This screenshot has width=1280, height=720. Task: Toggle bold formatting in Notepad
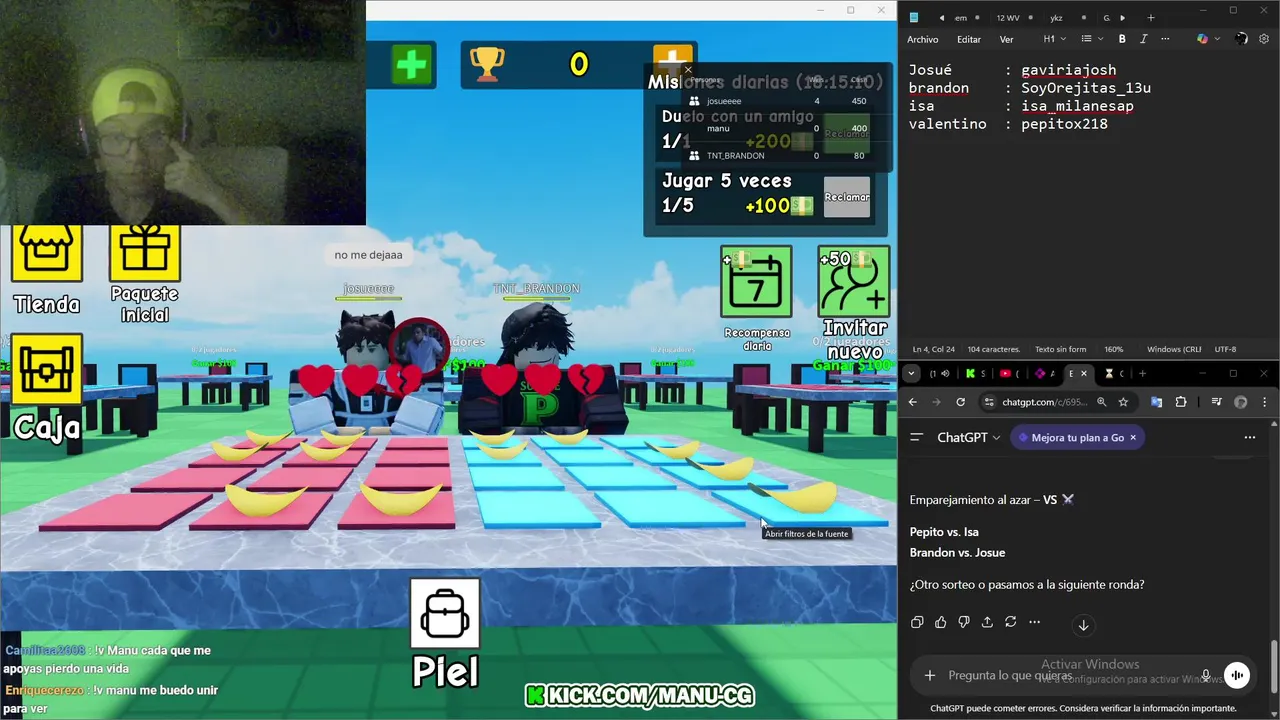(x=1122, y=39)
